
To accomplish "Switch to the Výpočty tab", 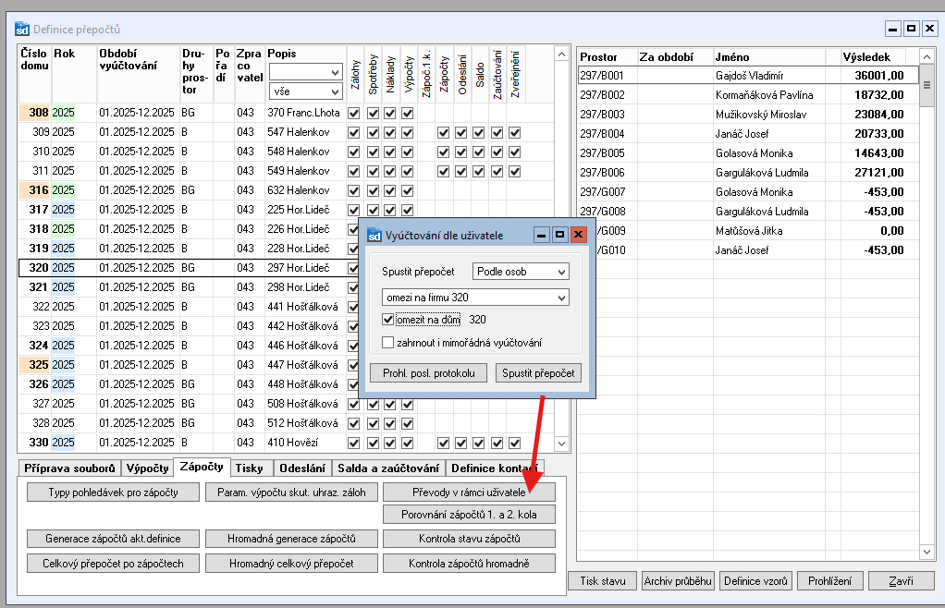I will coord(148,468).
